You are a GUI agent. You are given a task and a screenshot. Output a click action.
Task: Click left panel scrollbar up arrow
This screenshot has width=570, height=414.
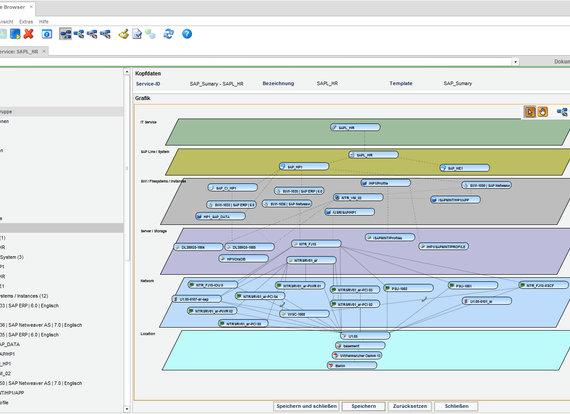127,72
